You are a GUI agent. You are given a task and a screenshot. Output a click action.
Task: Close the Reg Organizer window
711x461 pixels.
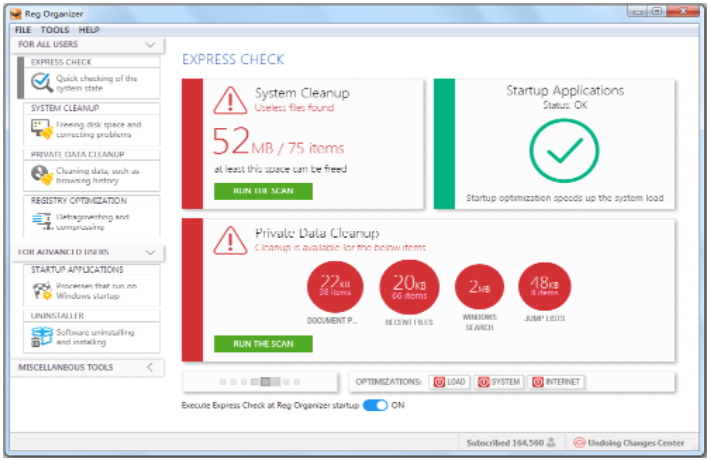(x=683, y=11)
